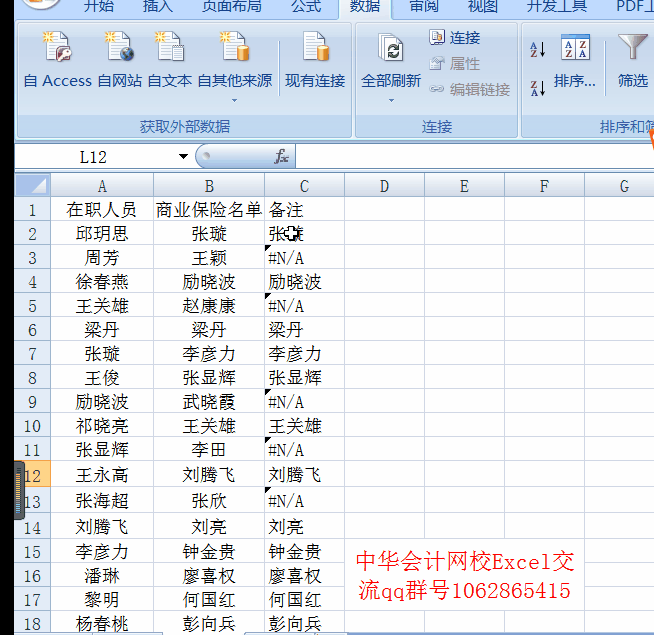The image size is (654, 635).
Task: Sort ascending A to Z icon
Action: (538, 49)
